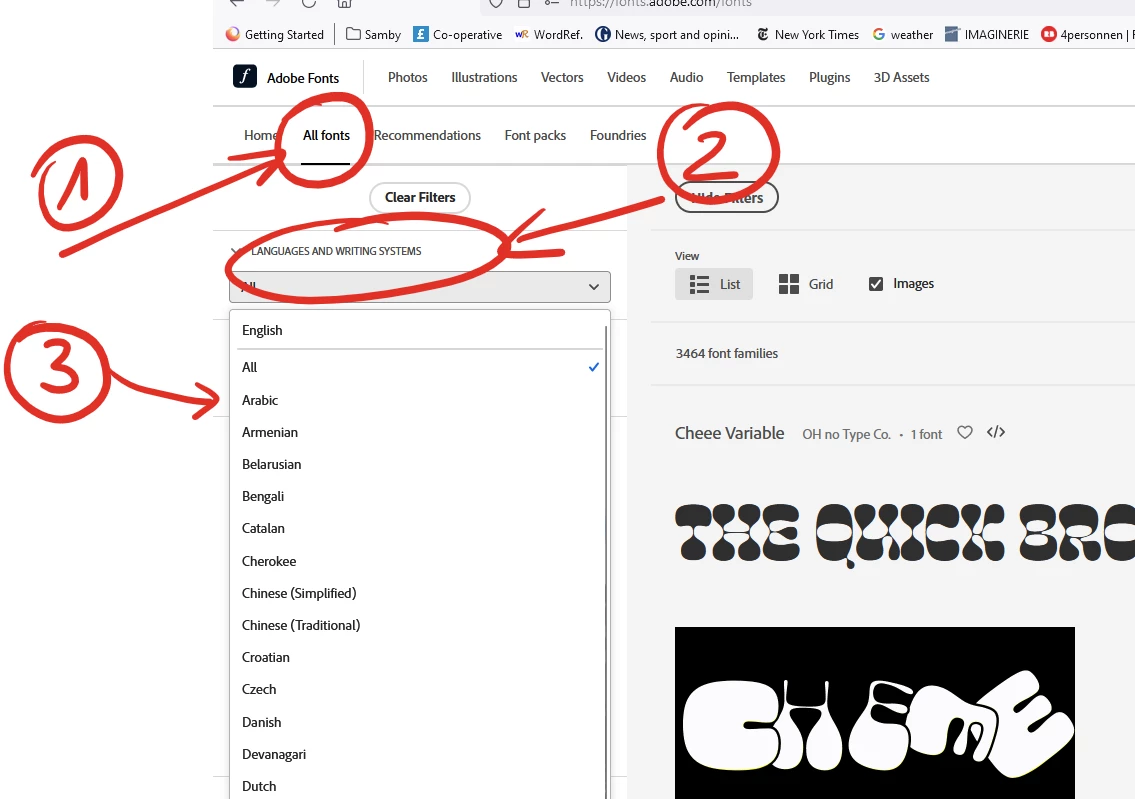Select Arabic in the language list

(x=418, y=400)
